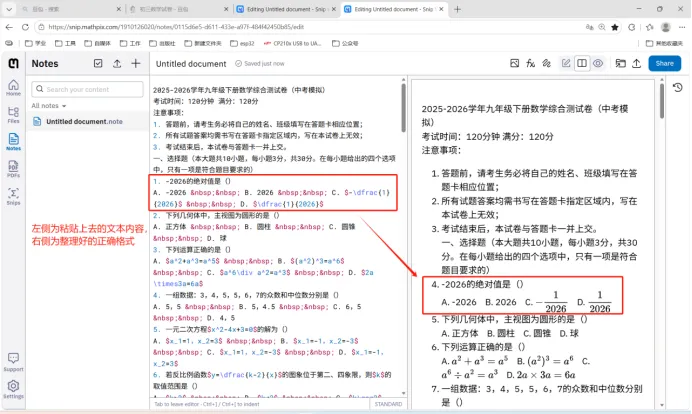Click the preview pane vertical scrollbar thumb
692x414 pixels.
pyautogui.click(x=662, y=101)
